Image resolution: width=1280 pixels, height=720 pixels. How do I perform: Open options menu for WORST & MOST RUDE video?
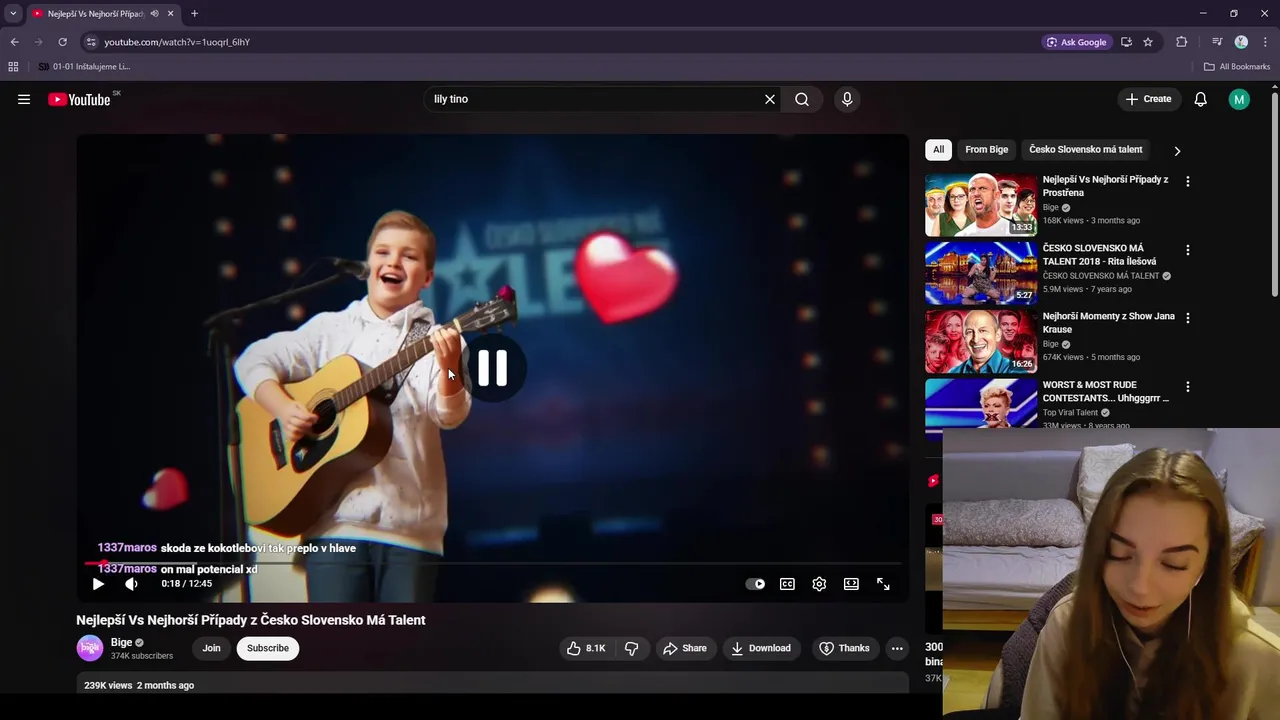coord(1187,386)
